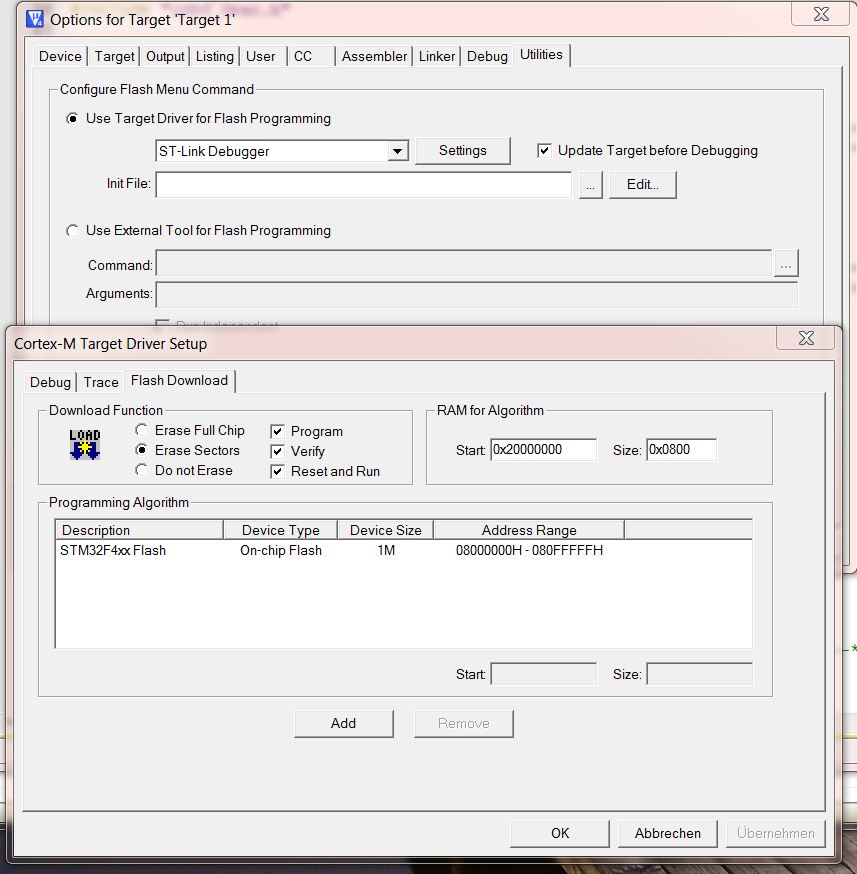Viewport: 857px width, 874px height.
Task: Click Programming Algorithm Size field
Action: click(699, 674)
